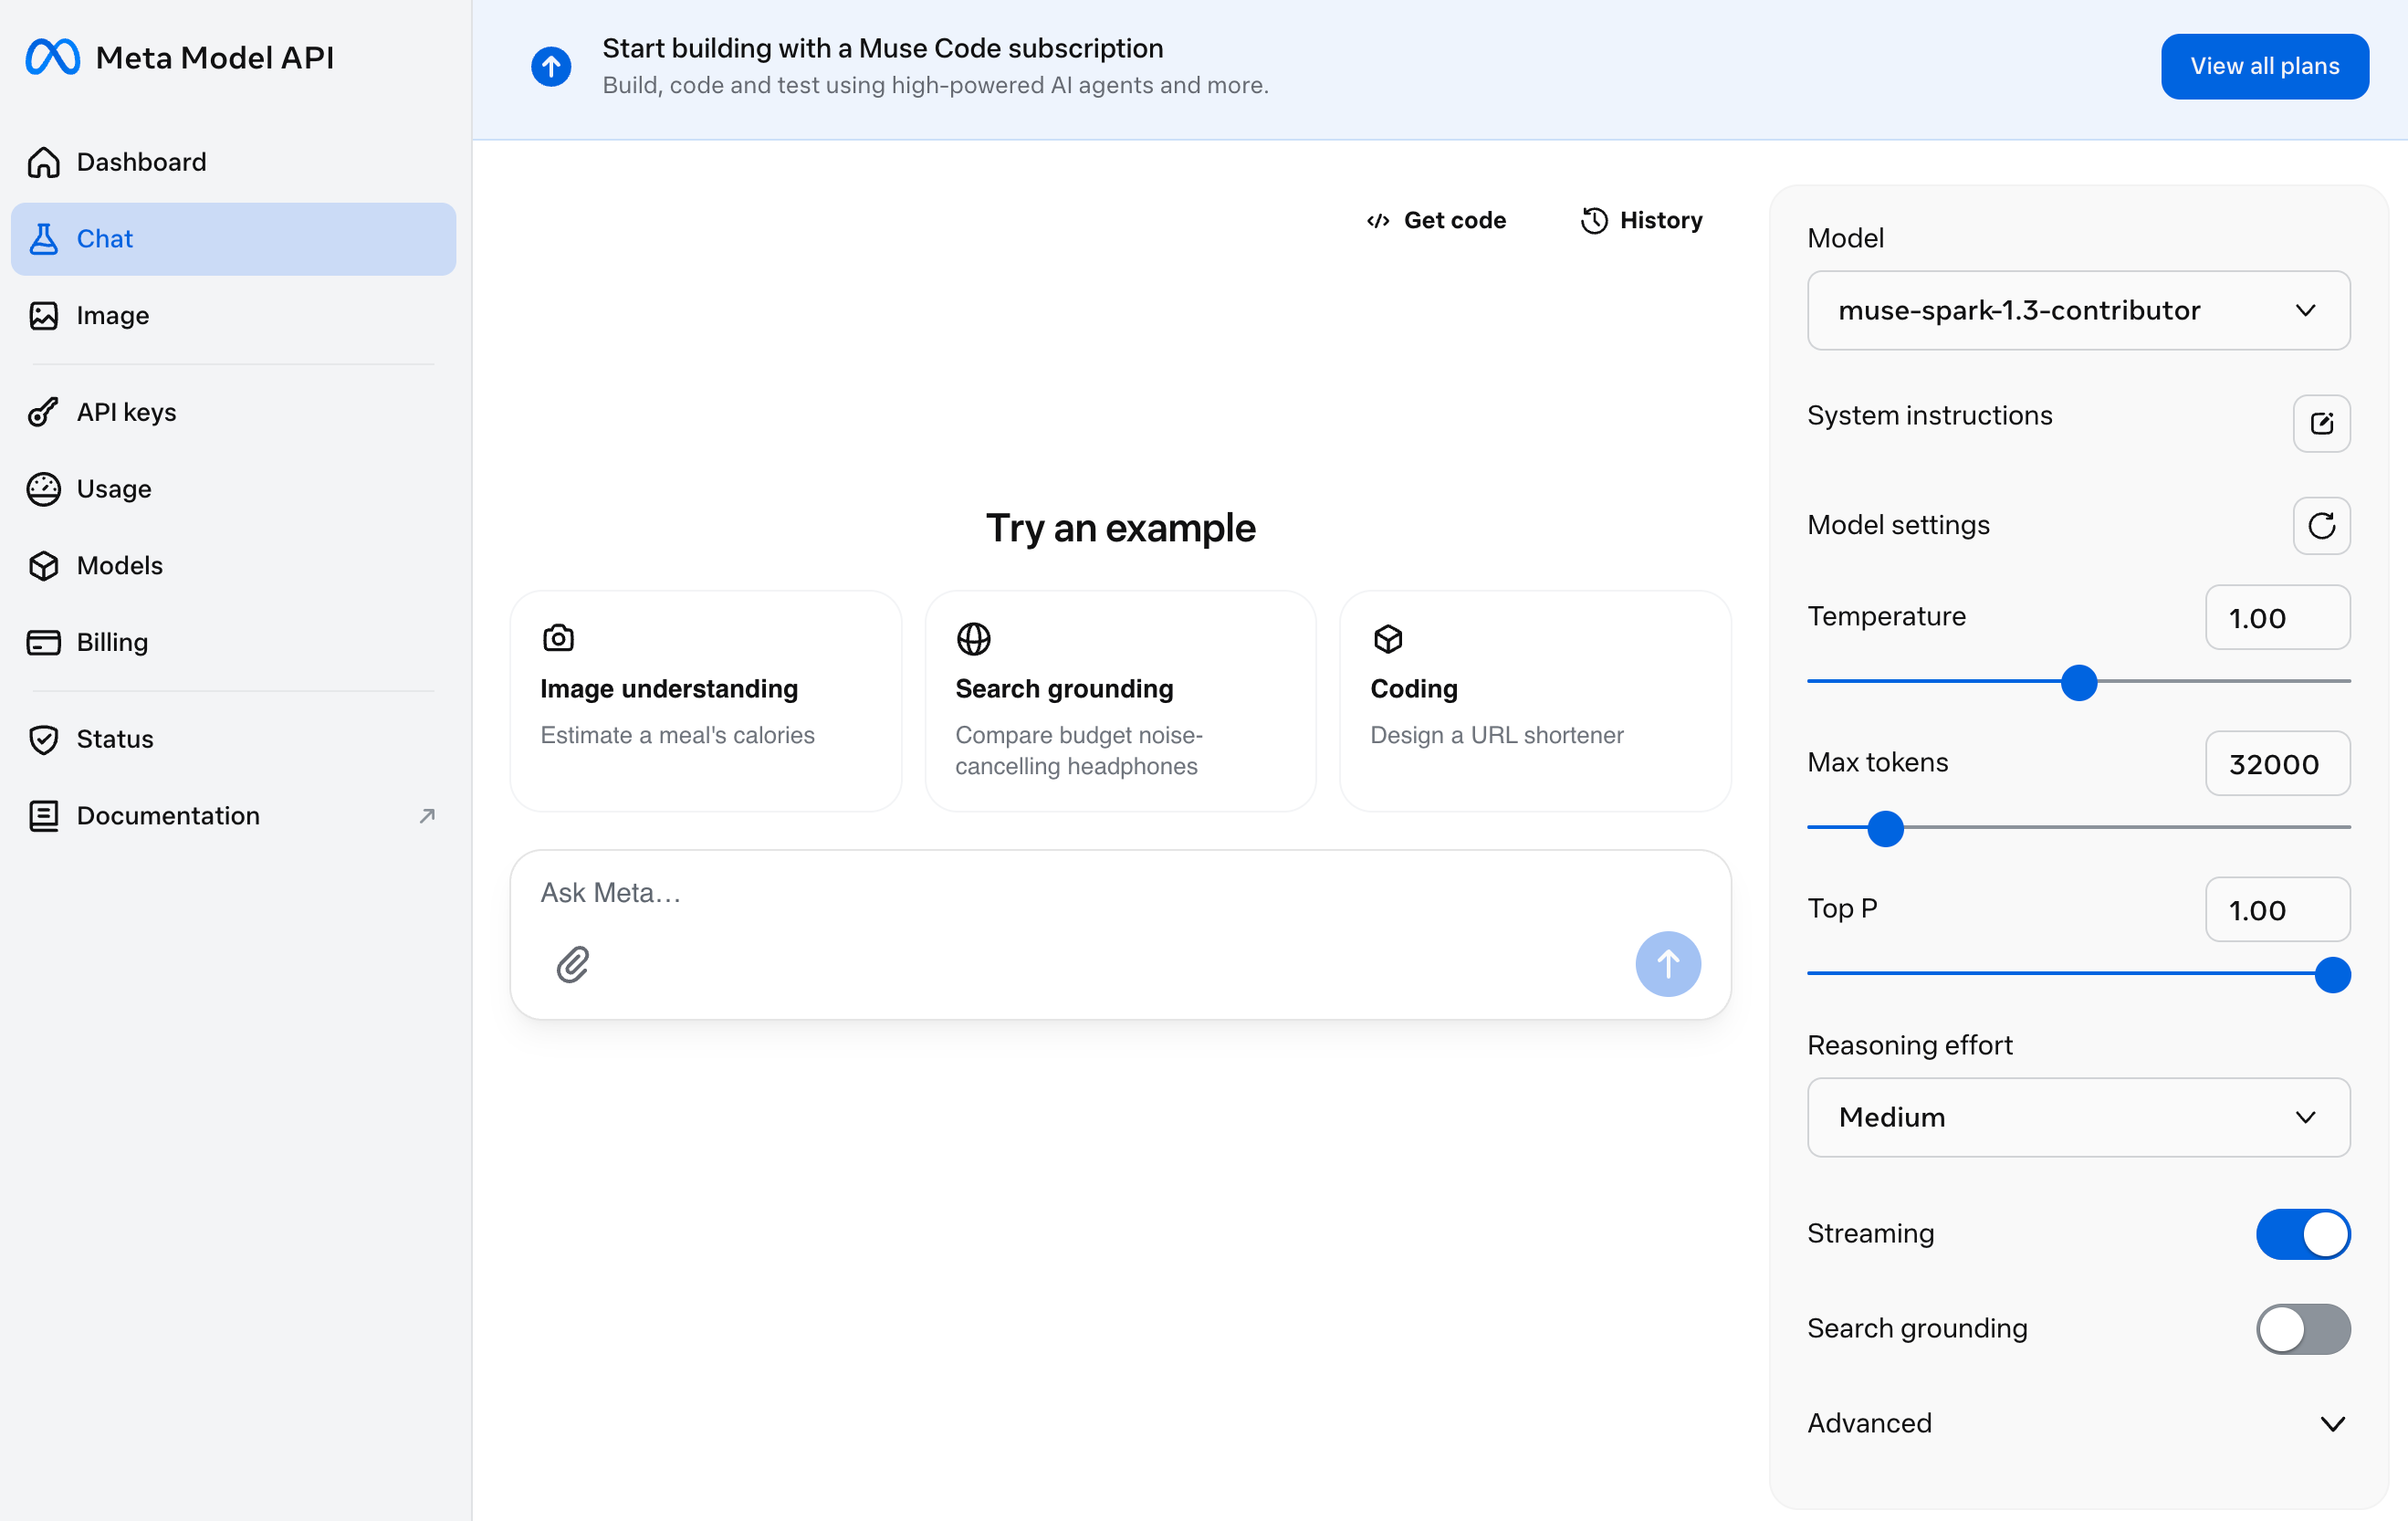Click the Get code button label
The width and height of the screenshot is (2408, 1521).
click(1454, 221)
